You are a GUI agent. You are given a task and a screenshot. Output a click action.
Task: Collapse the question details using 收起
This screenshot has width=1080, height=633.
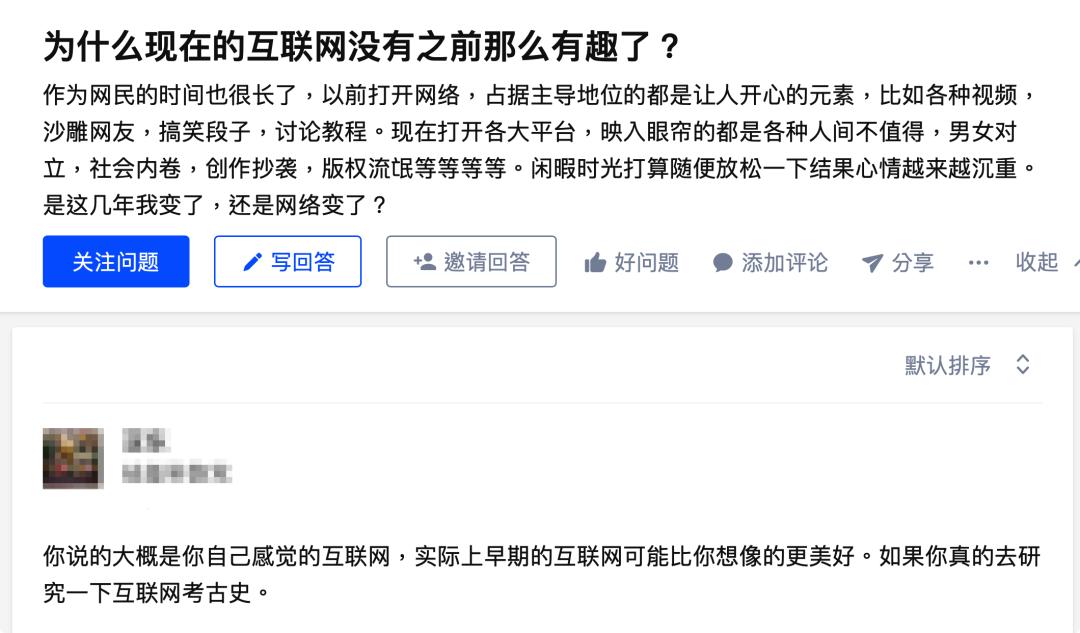[x=1038, y=262]
